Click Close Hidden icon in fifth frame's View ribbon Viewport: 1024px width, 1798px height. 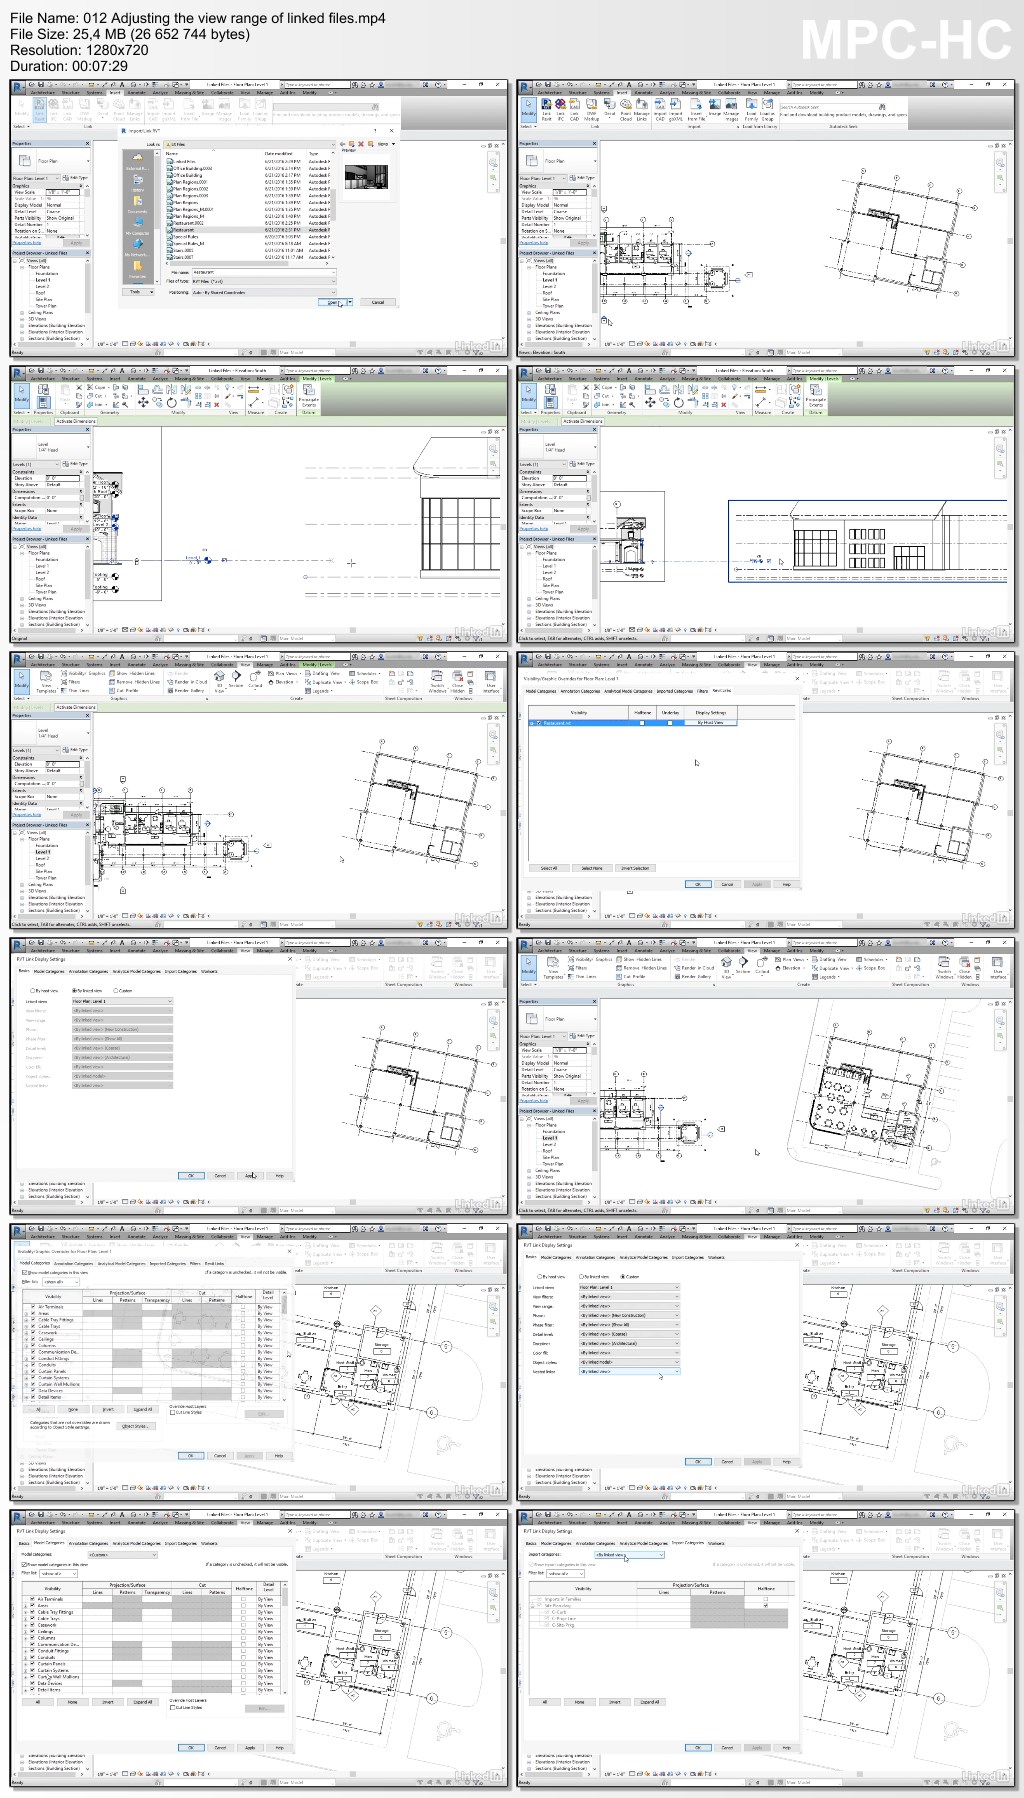(x=458, y=680)
